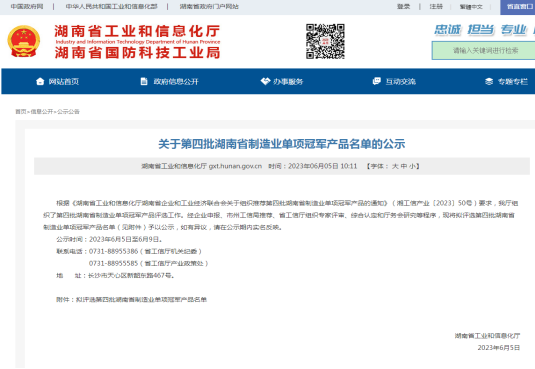Click the 登录 link
535x369 pixels.
click(403, 6)
